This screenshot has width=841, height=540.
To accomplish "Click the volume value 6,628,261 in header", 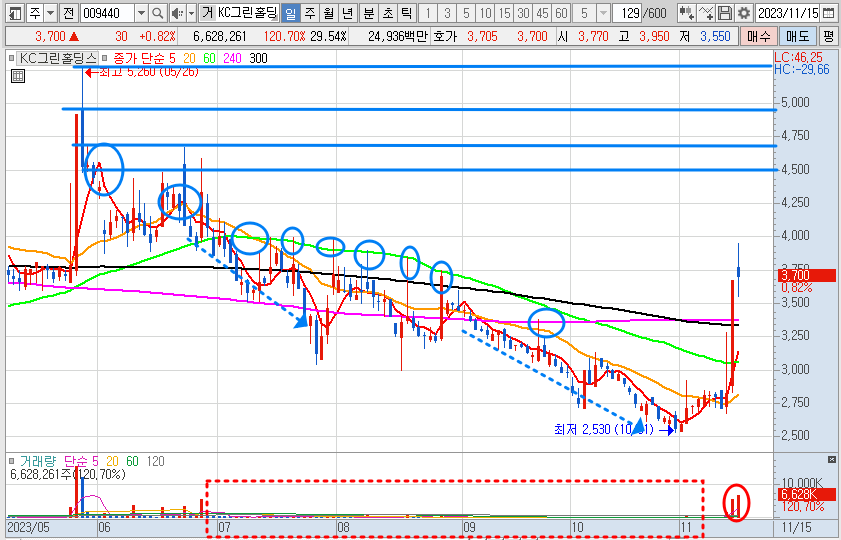I will pyautogui.click(x=220, y=36).
